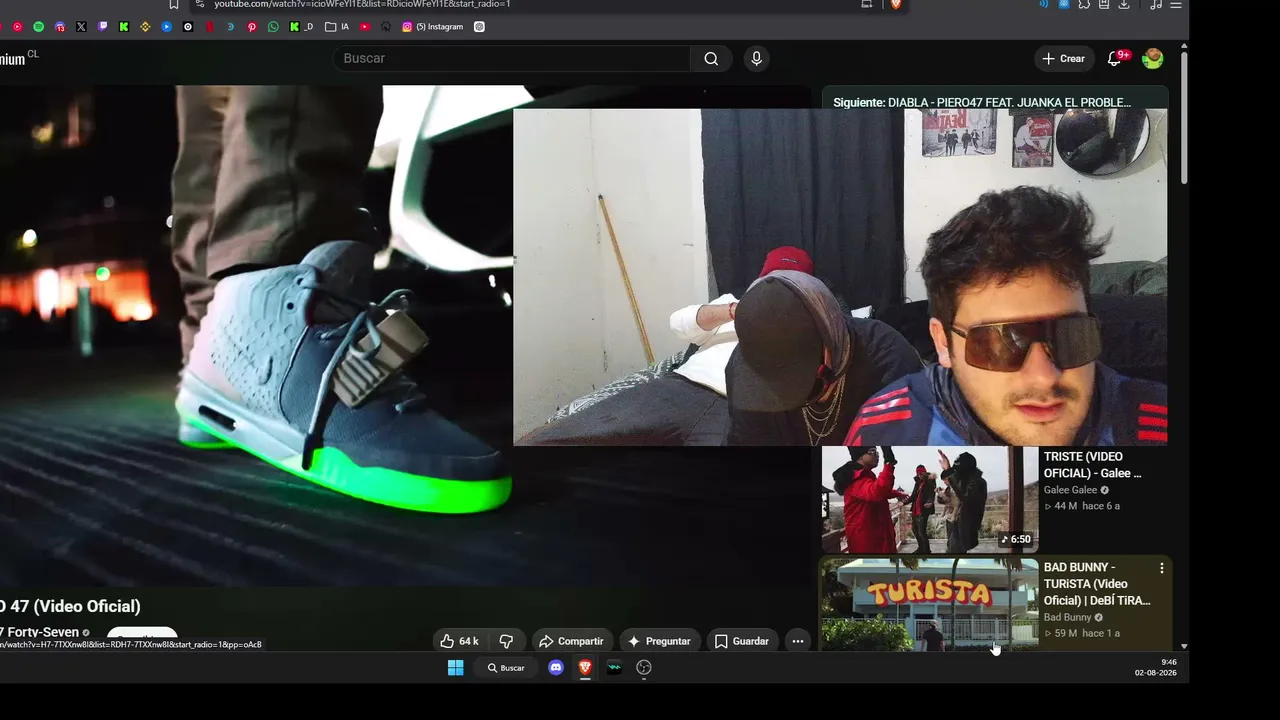Open the Spotify bookmark in the bookmarks bar
Viewport: 1280px width, 720px height.
[39, 27]
